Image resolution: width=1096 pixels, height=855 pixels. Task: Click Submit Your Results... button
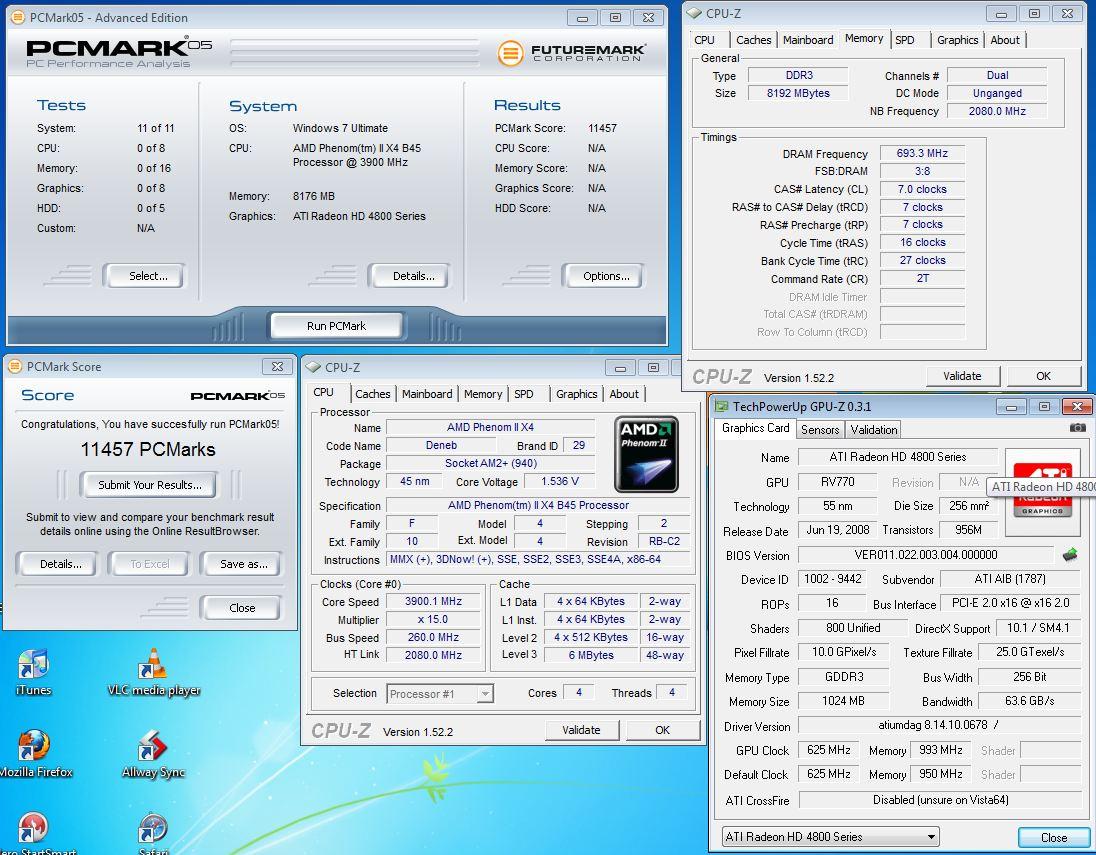click(x=150, y=484)
